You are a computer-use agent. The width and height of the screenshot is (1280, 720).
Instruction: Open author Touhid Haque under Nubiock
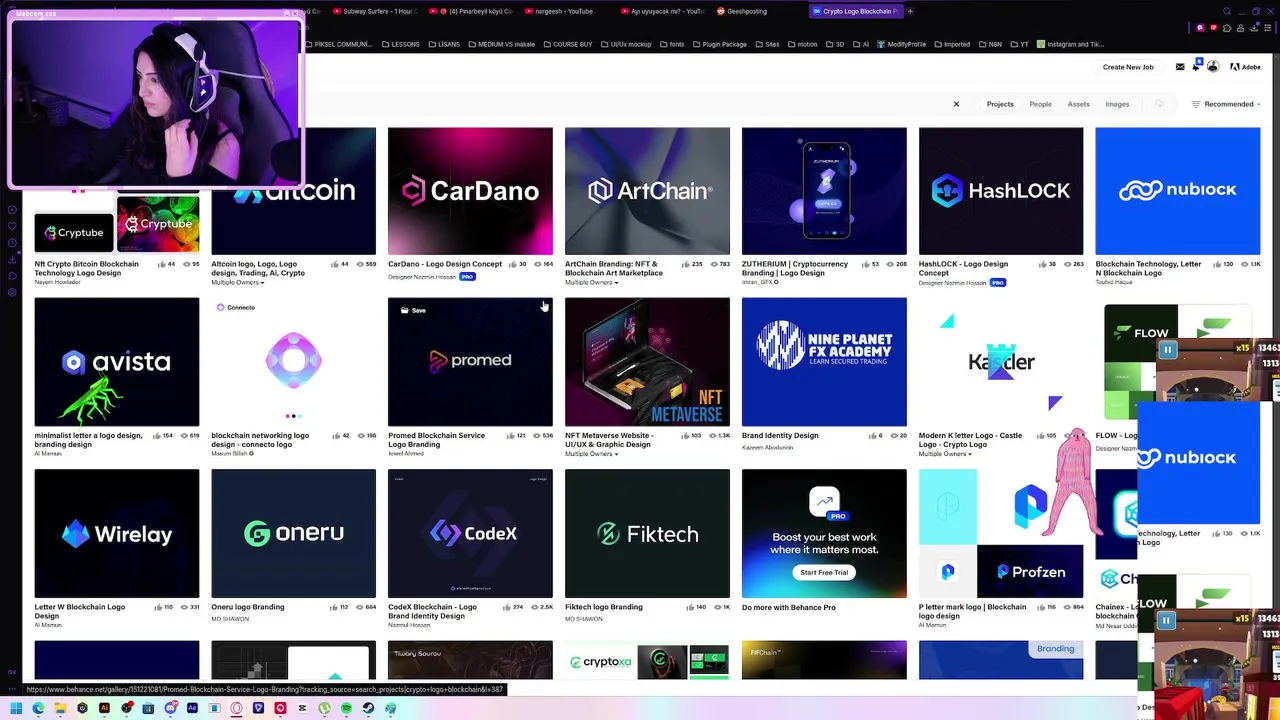(x=1116, y=282)
